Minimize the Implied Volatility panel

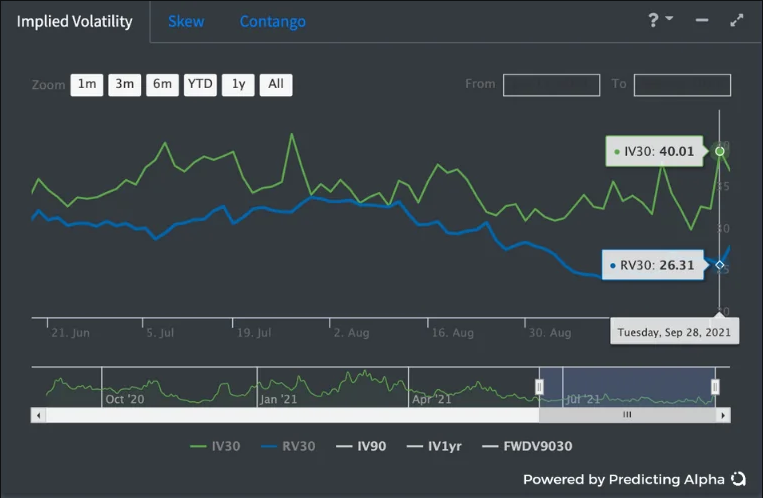coord(702,20)
